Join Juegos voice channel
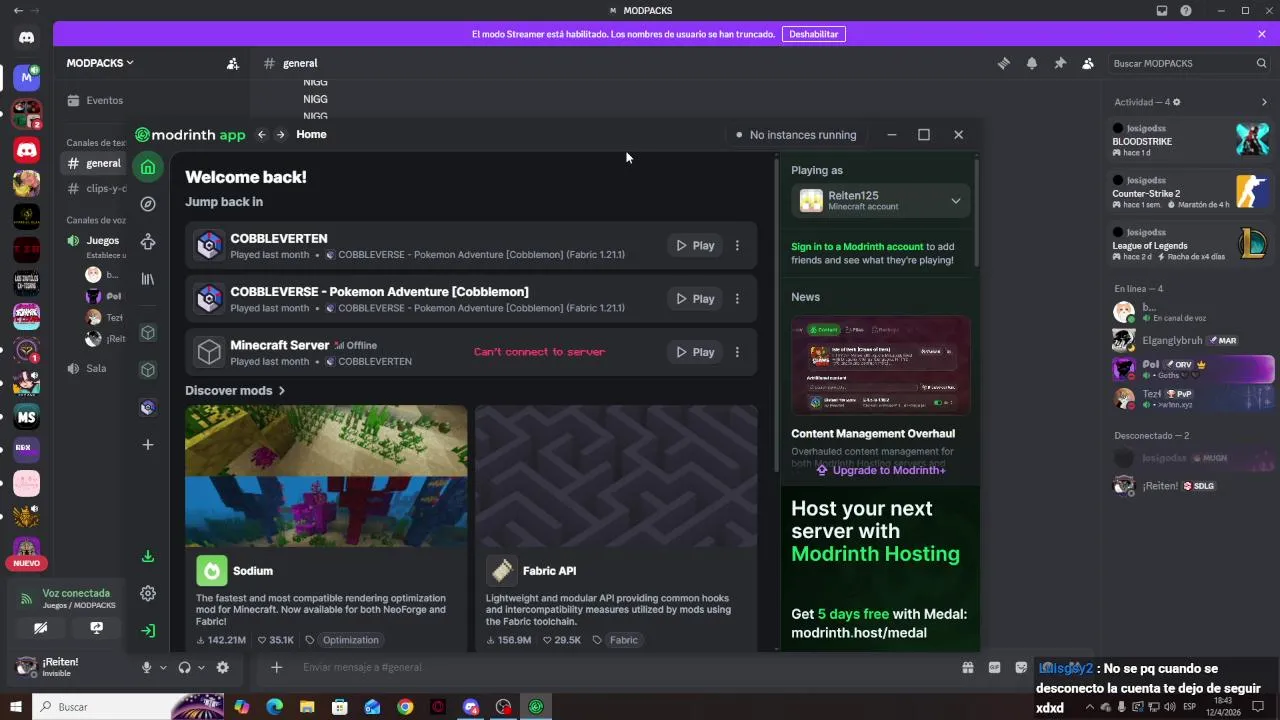Image resolution: width=1280 pixels, height=720 pixels. click(x=95, y=240)
